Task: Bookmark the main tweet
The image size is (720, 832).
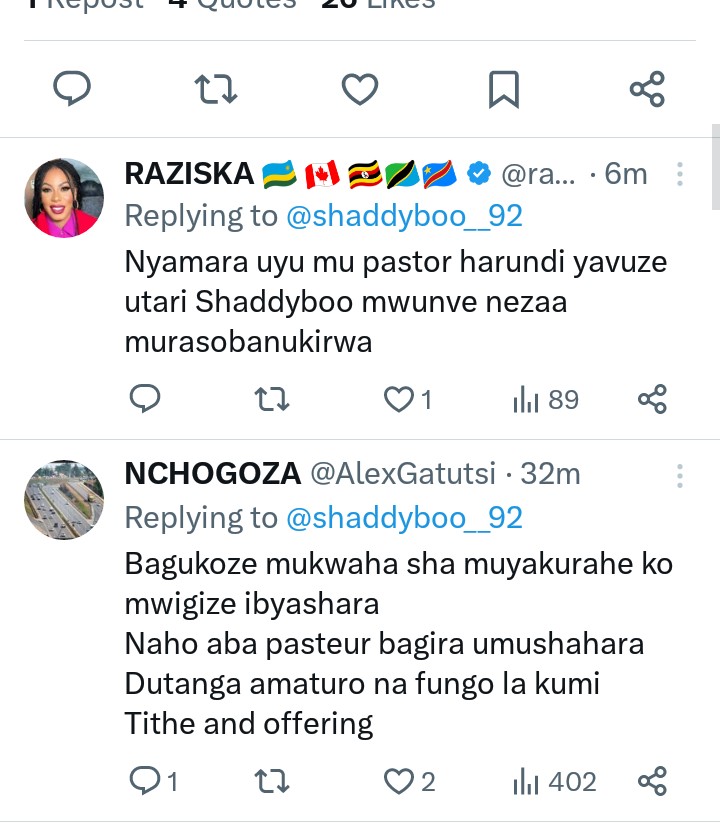Action: coord(503,89)
